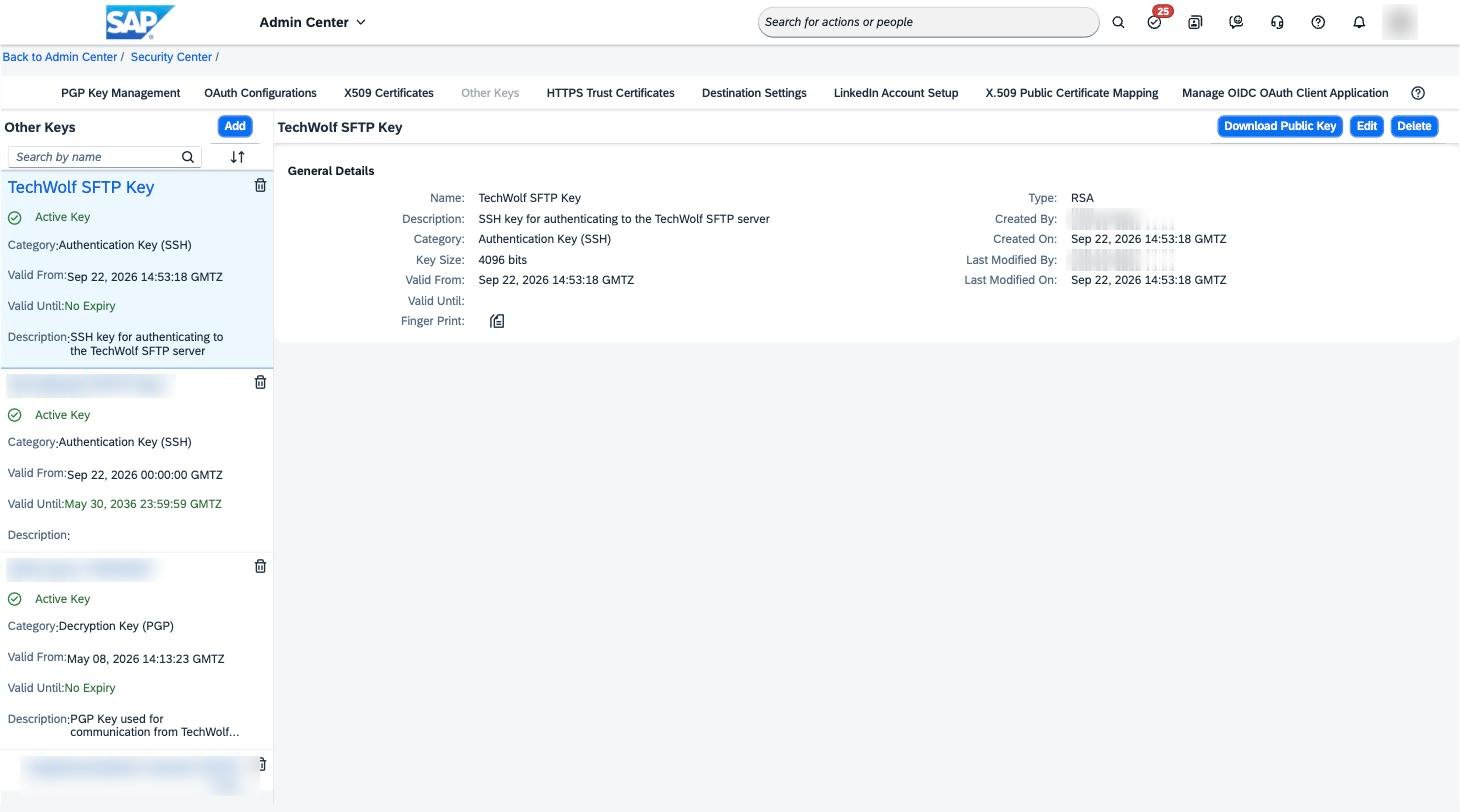This screenshot has width=1460, height=812.
Task: Click the RSA type value
Action: (x=1082, y=198)
